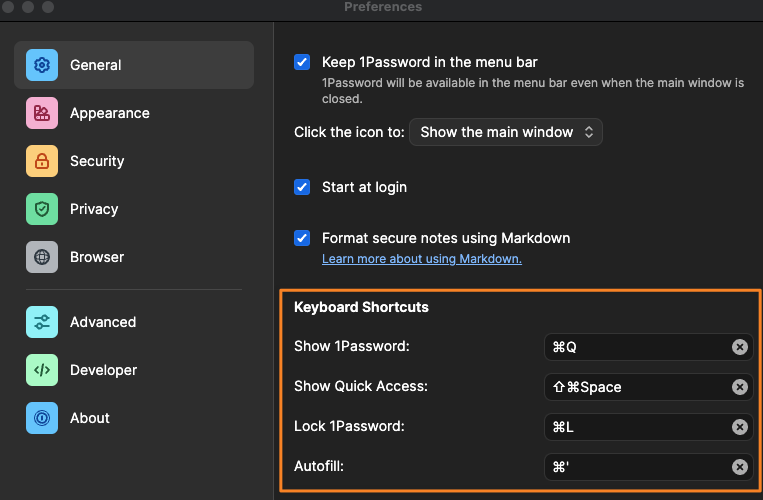Clear the Autofill keyboard shortcut
This screenshot has height=500, width=763.
739,467
